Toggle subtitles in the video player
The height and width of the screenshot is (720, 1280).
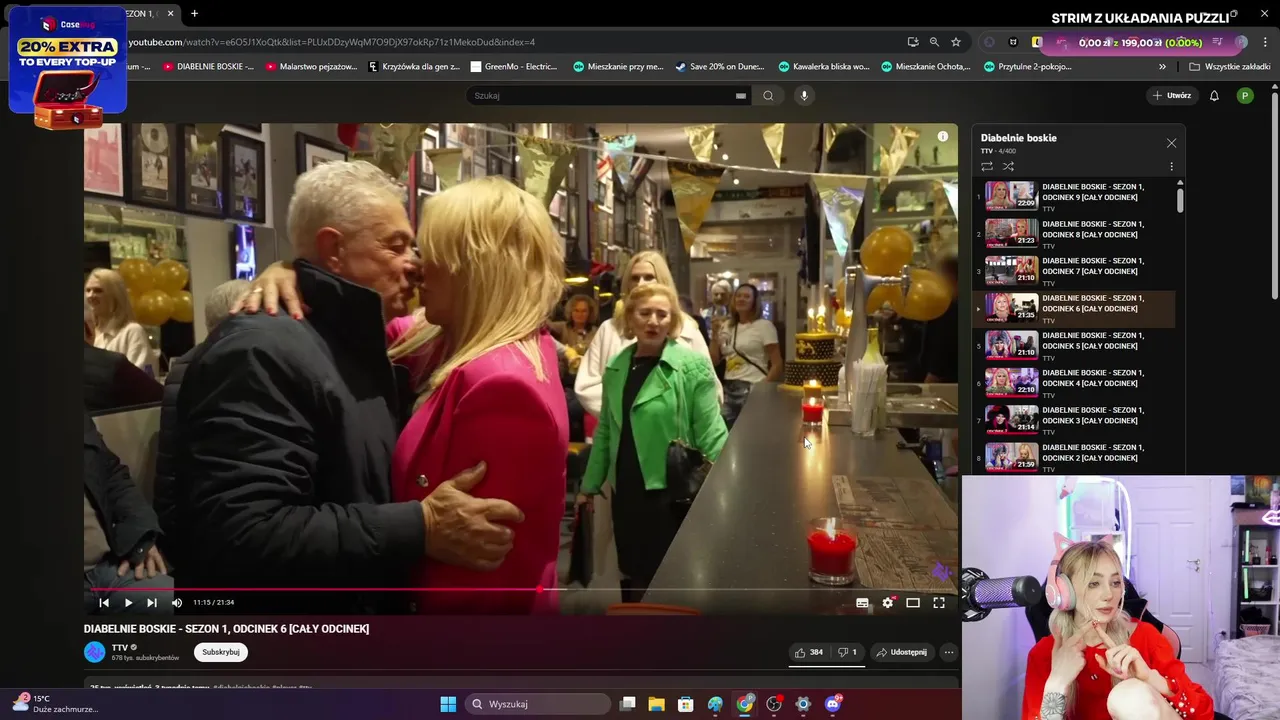[x=862, y=602]
